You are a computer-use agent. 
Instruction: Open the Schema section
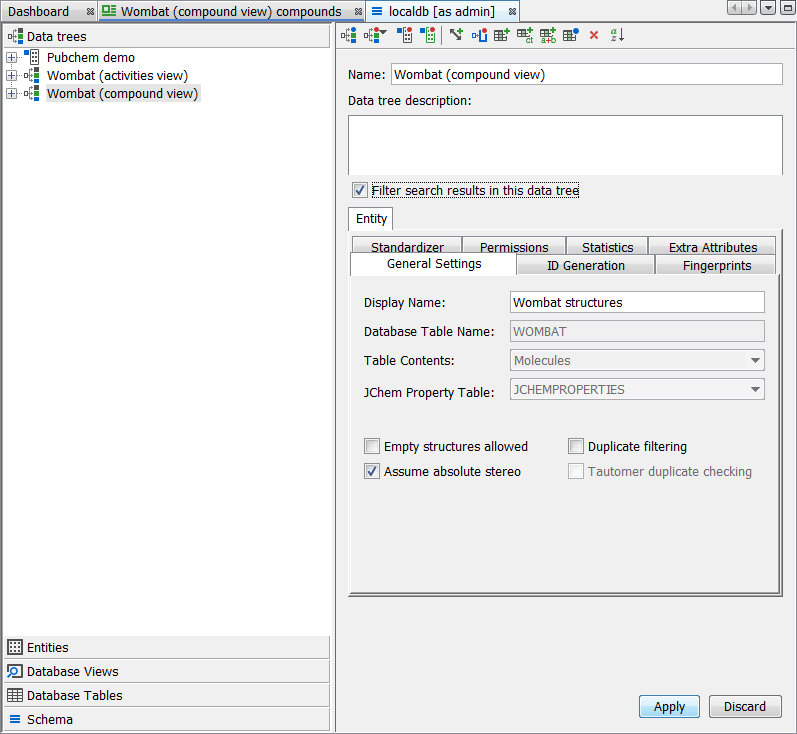pos(167,719)
